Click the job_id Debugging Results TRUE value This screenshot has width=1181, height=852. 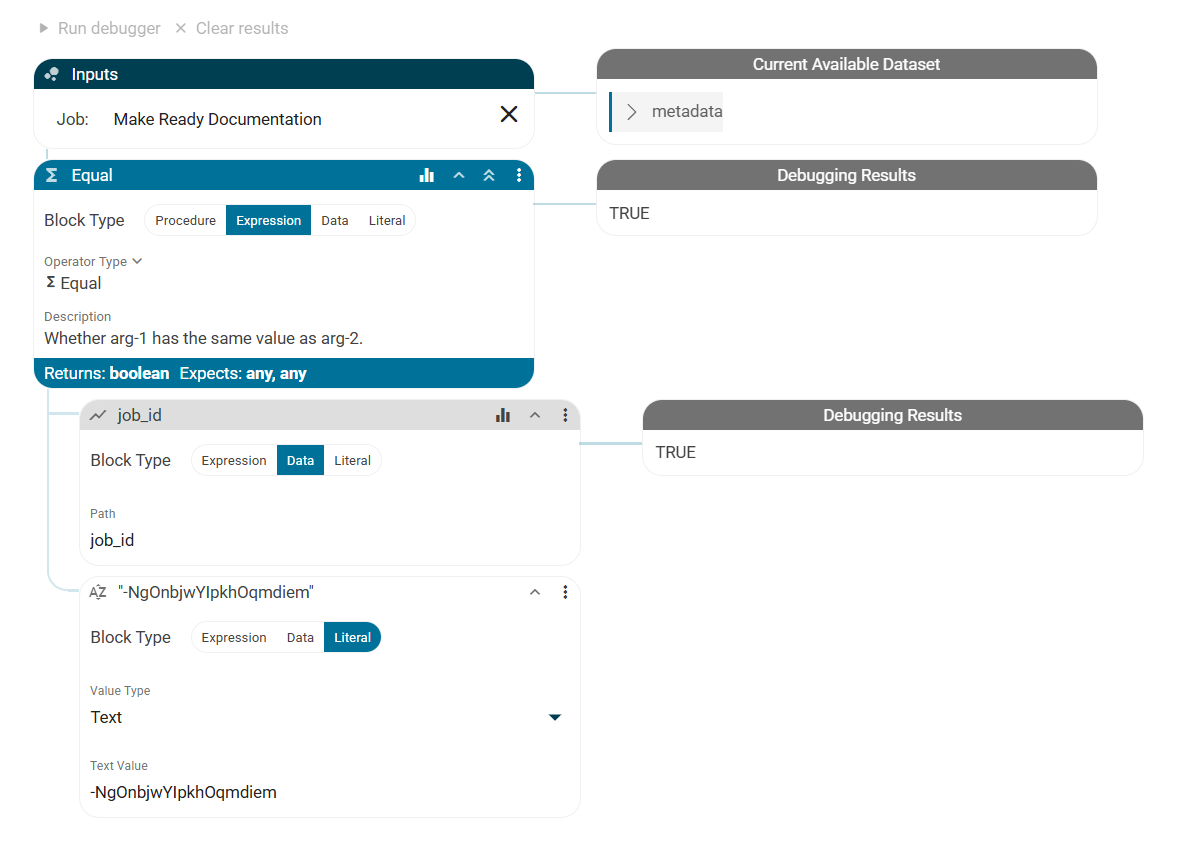(676, 452)
